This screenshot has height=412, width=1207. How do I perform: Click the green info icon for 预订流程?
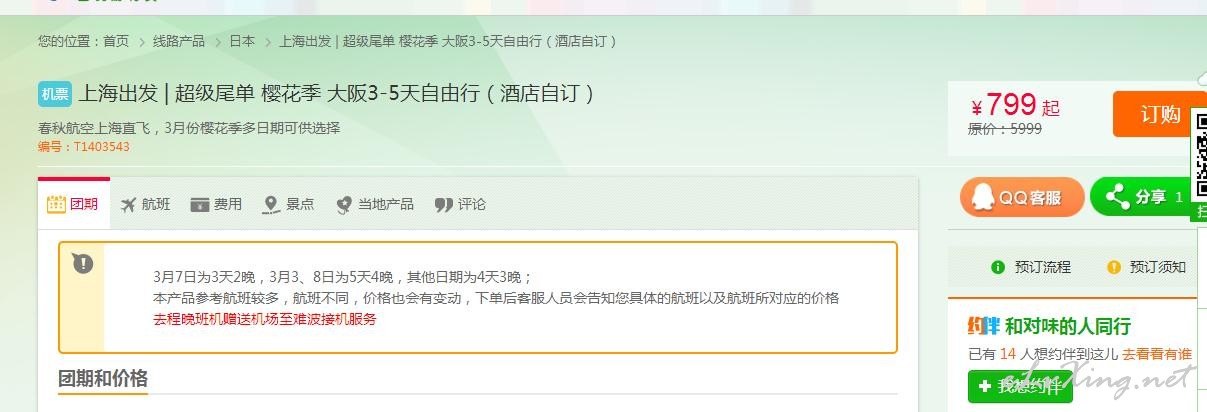click(x=997, y=267)
